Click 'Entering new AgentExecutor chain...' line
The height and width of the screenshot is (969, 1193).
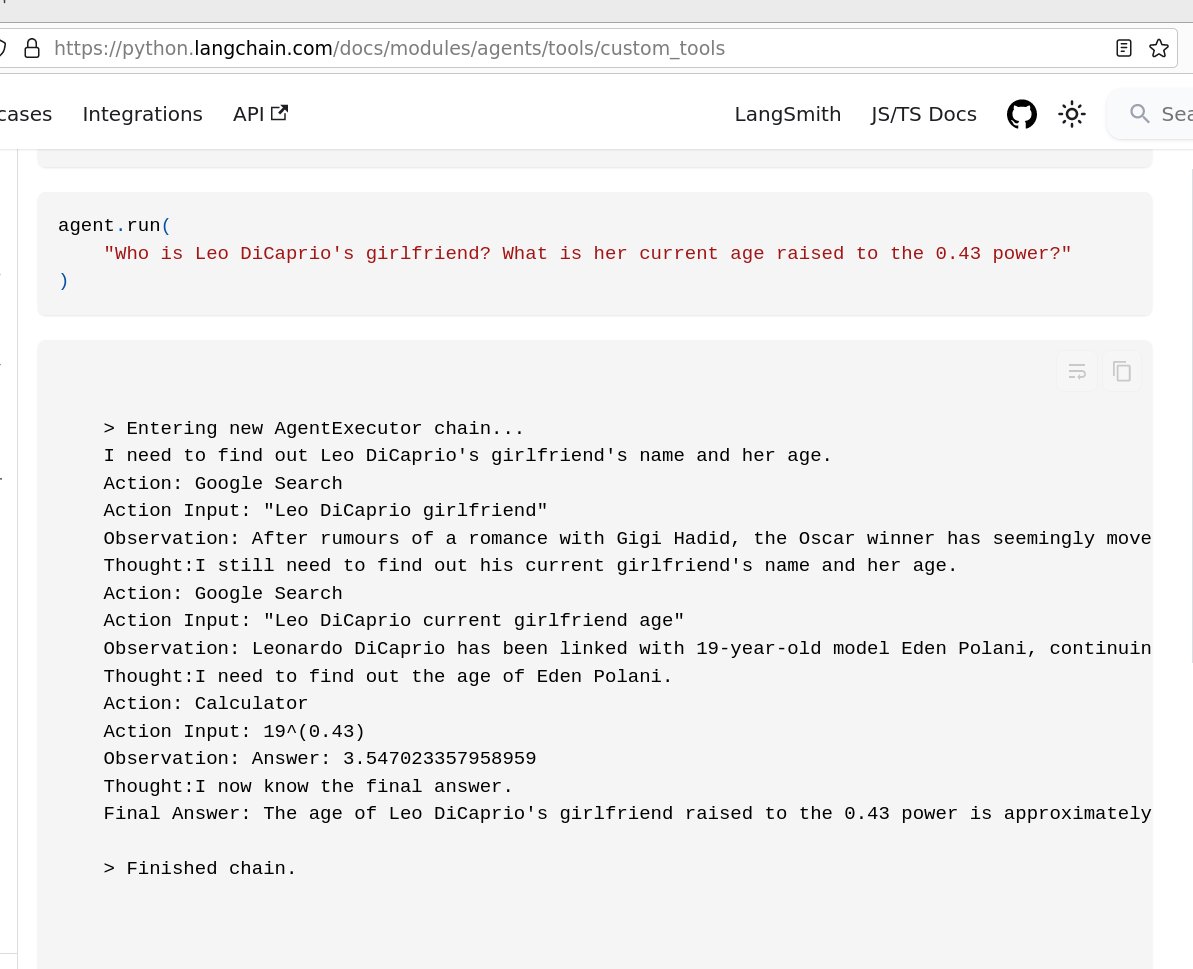pos(313,428)
